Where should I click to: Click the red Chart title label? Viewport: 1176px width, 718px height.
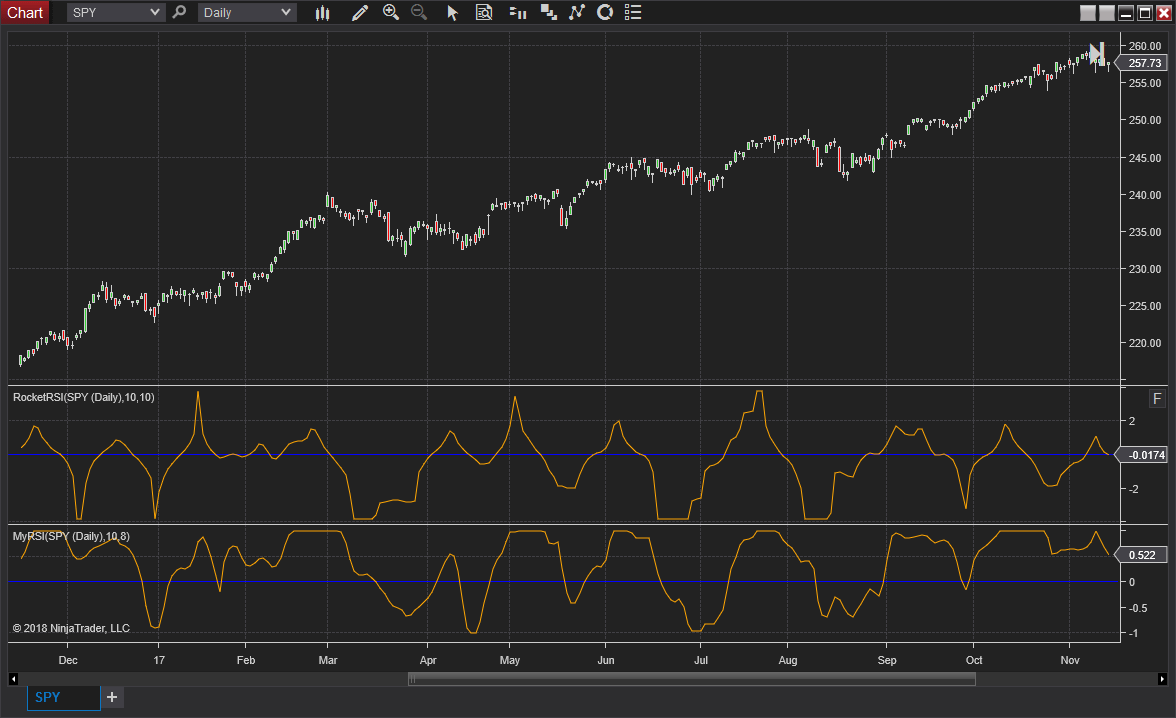25,13
